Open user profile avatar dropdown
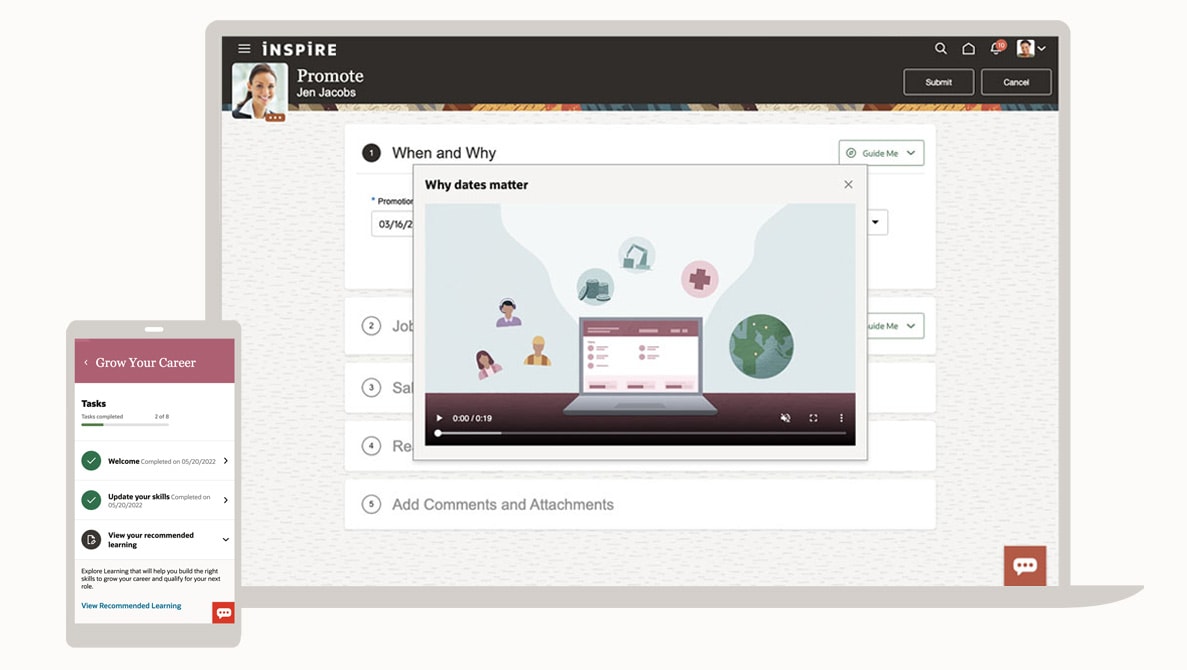The height and width of the screenshot is (670, 1187). 1031,48
